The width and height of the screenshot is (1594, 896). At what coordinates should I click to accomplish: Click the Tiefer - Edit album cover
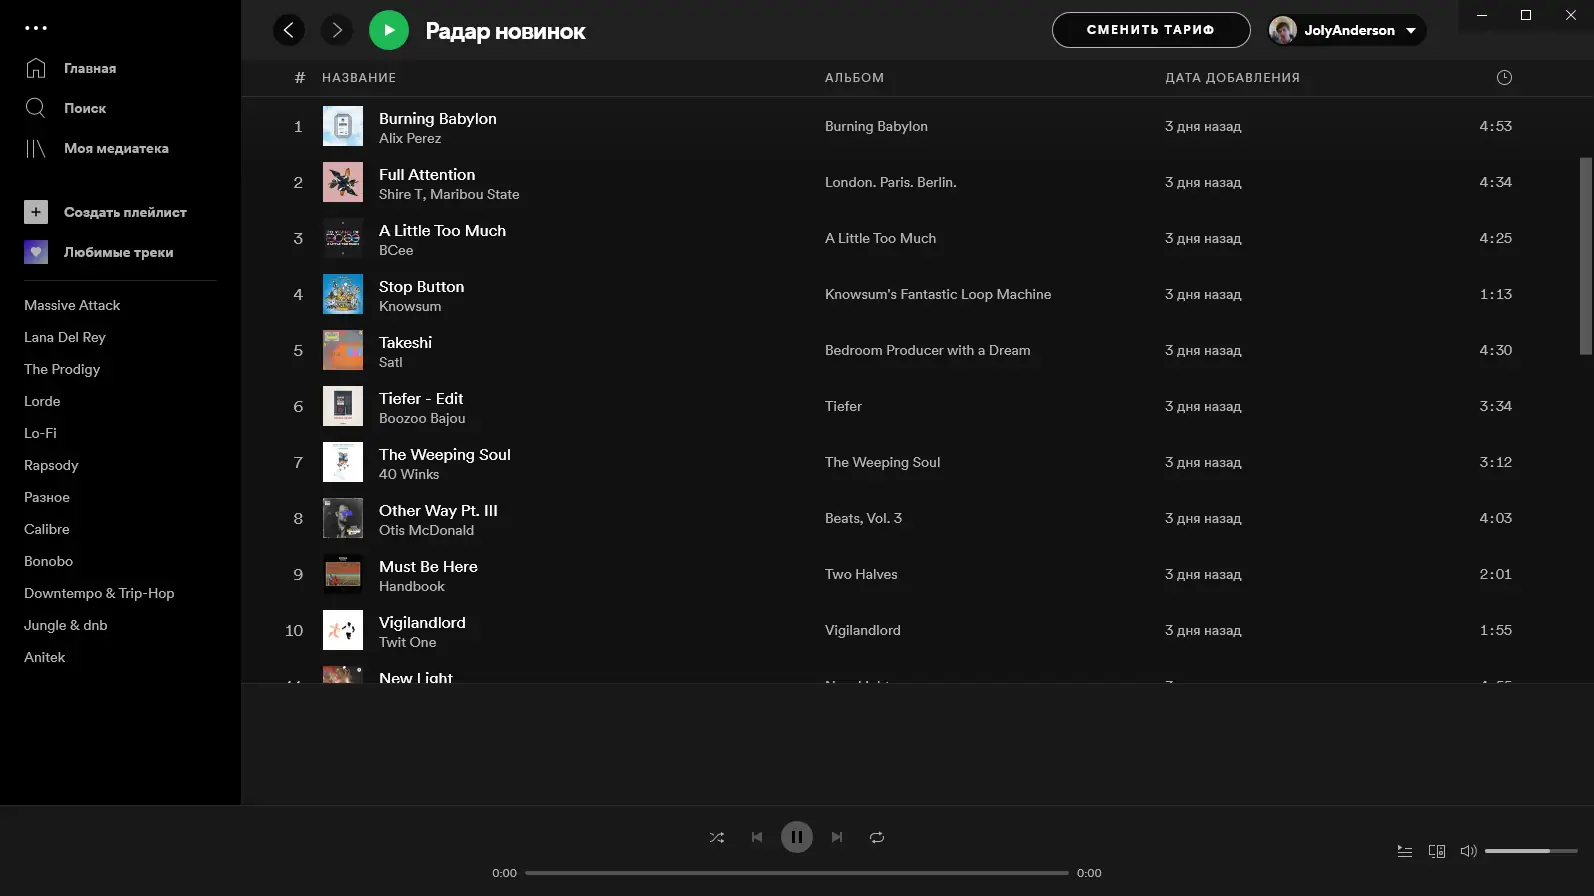click(x=343, y=406)
